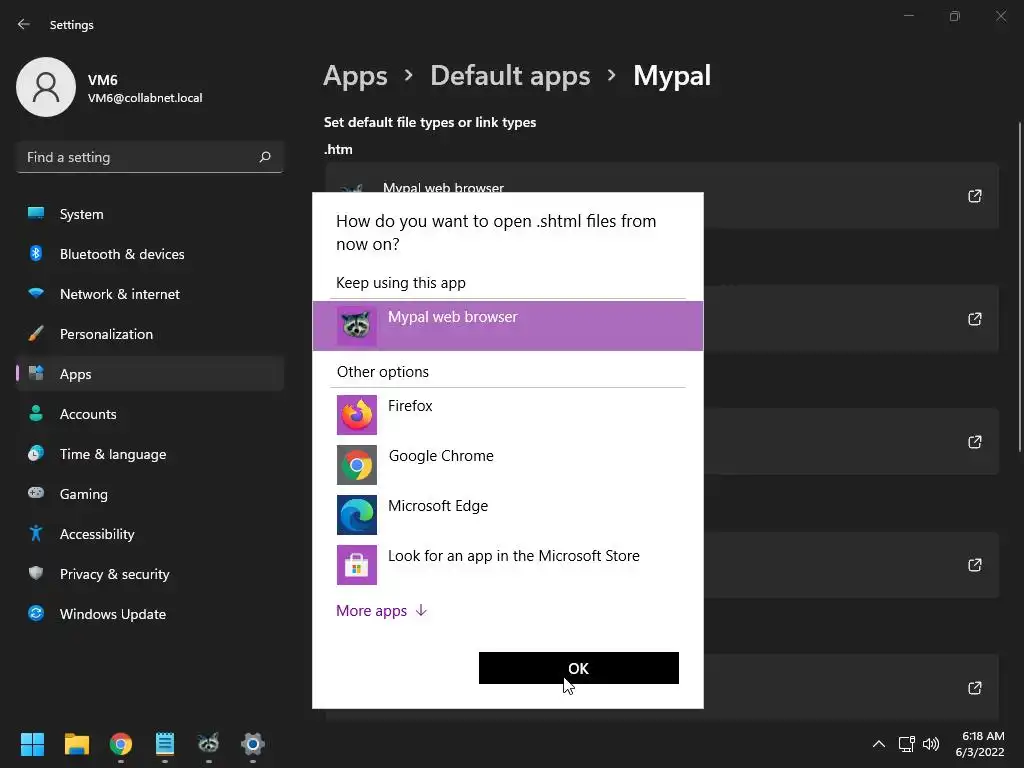Open Personalization settings

tap(150, 334)
